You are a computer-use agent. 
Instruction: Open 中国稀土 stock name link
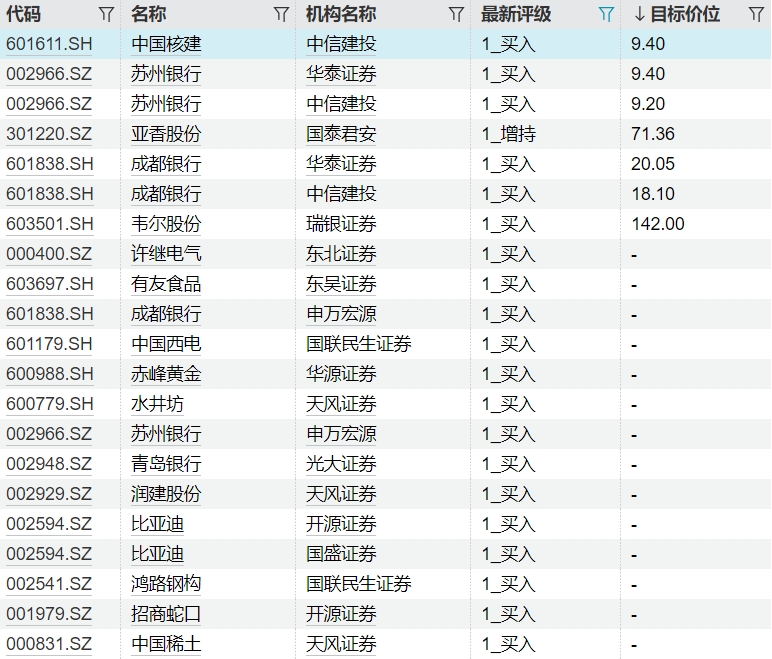point(166,645)
